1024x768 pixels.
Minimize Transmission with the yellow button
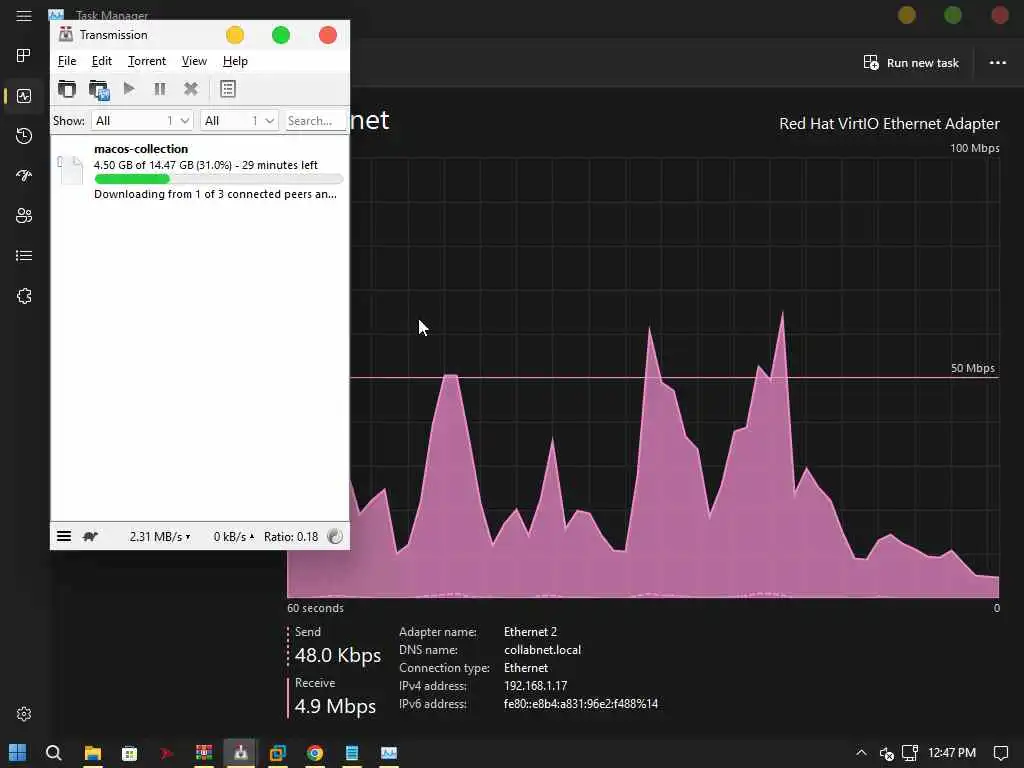(234, 35)
